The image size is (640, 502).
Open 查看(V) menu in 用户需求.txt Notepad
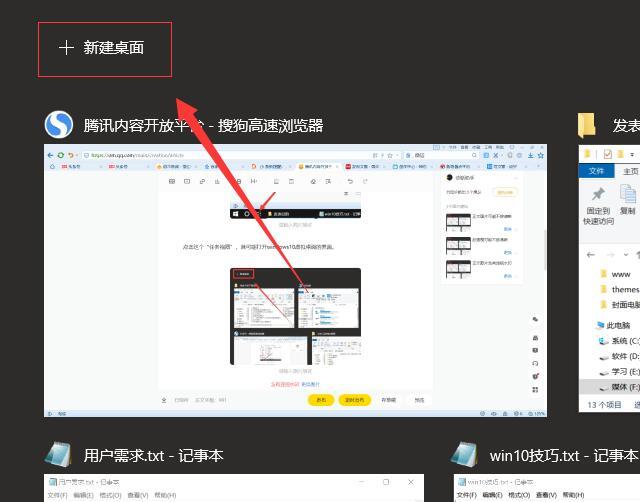click(138, 495)
